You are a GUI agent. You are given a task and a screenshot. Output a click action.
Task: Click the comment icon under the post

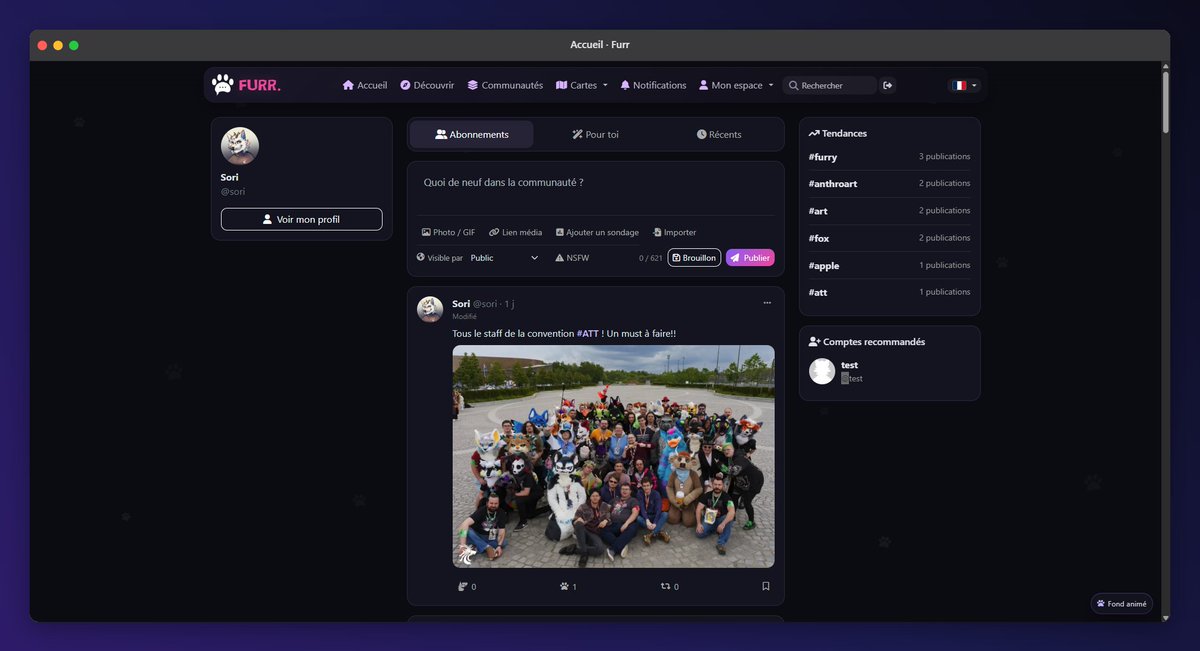463,586
